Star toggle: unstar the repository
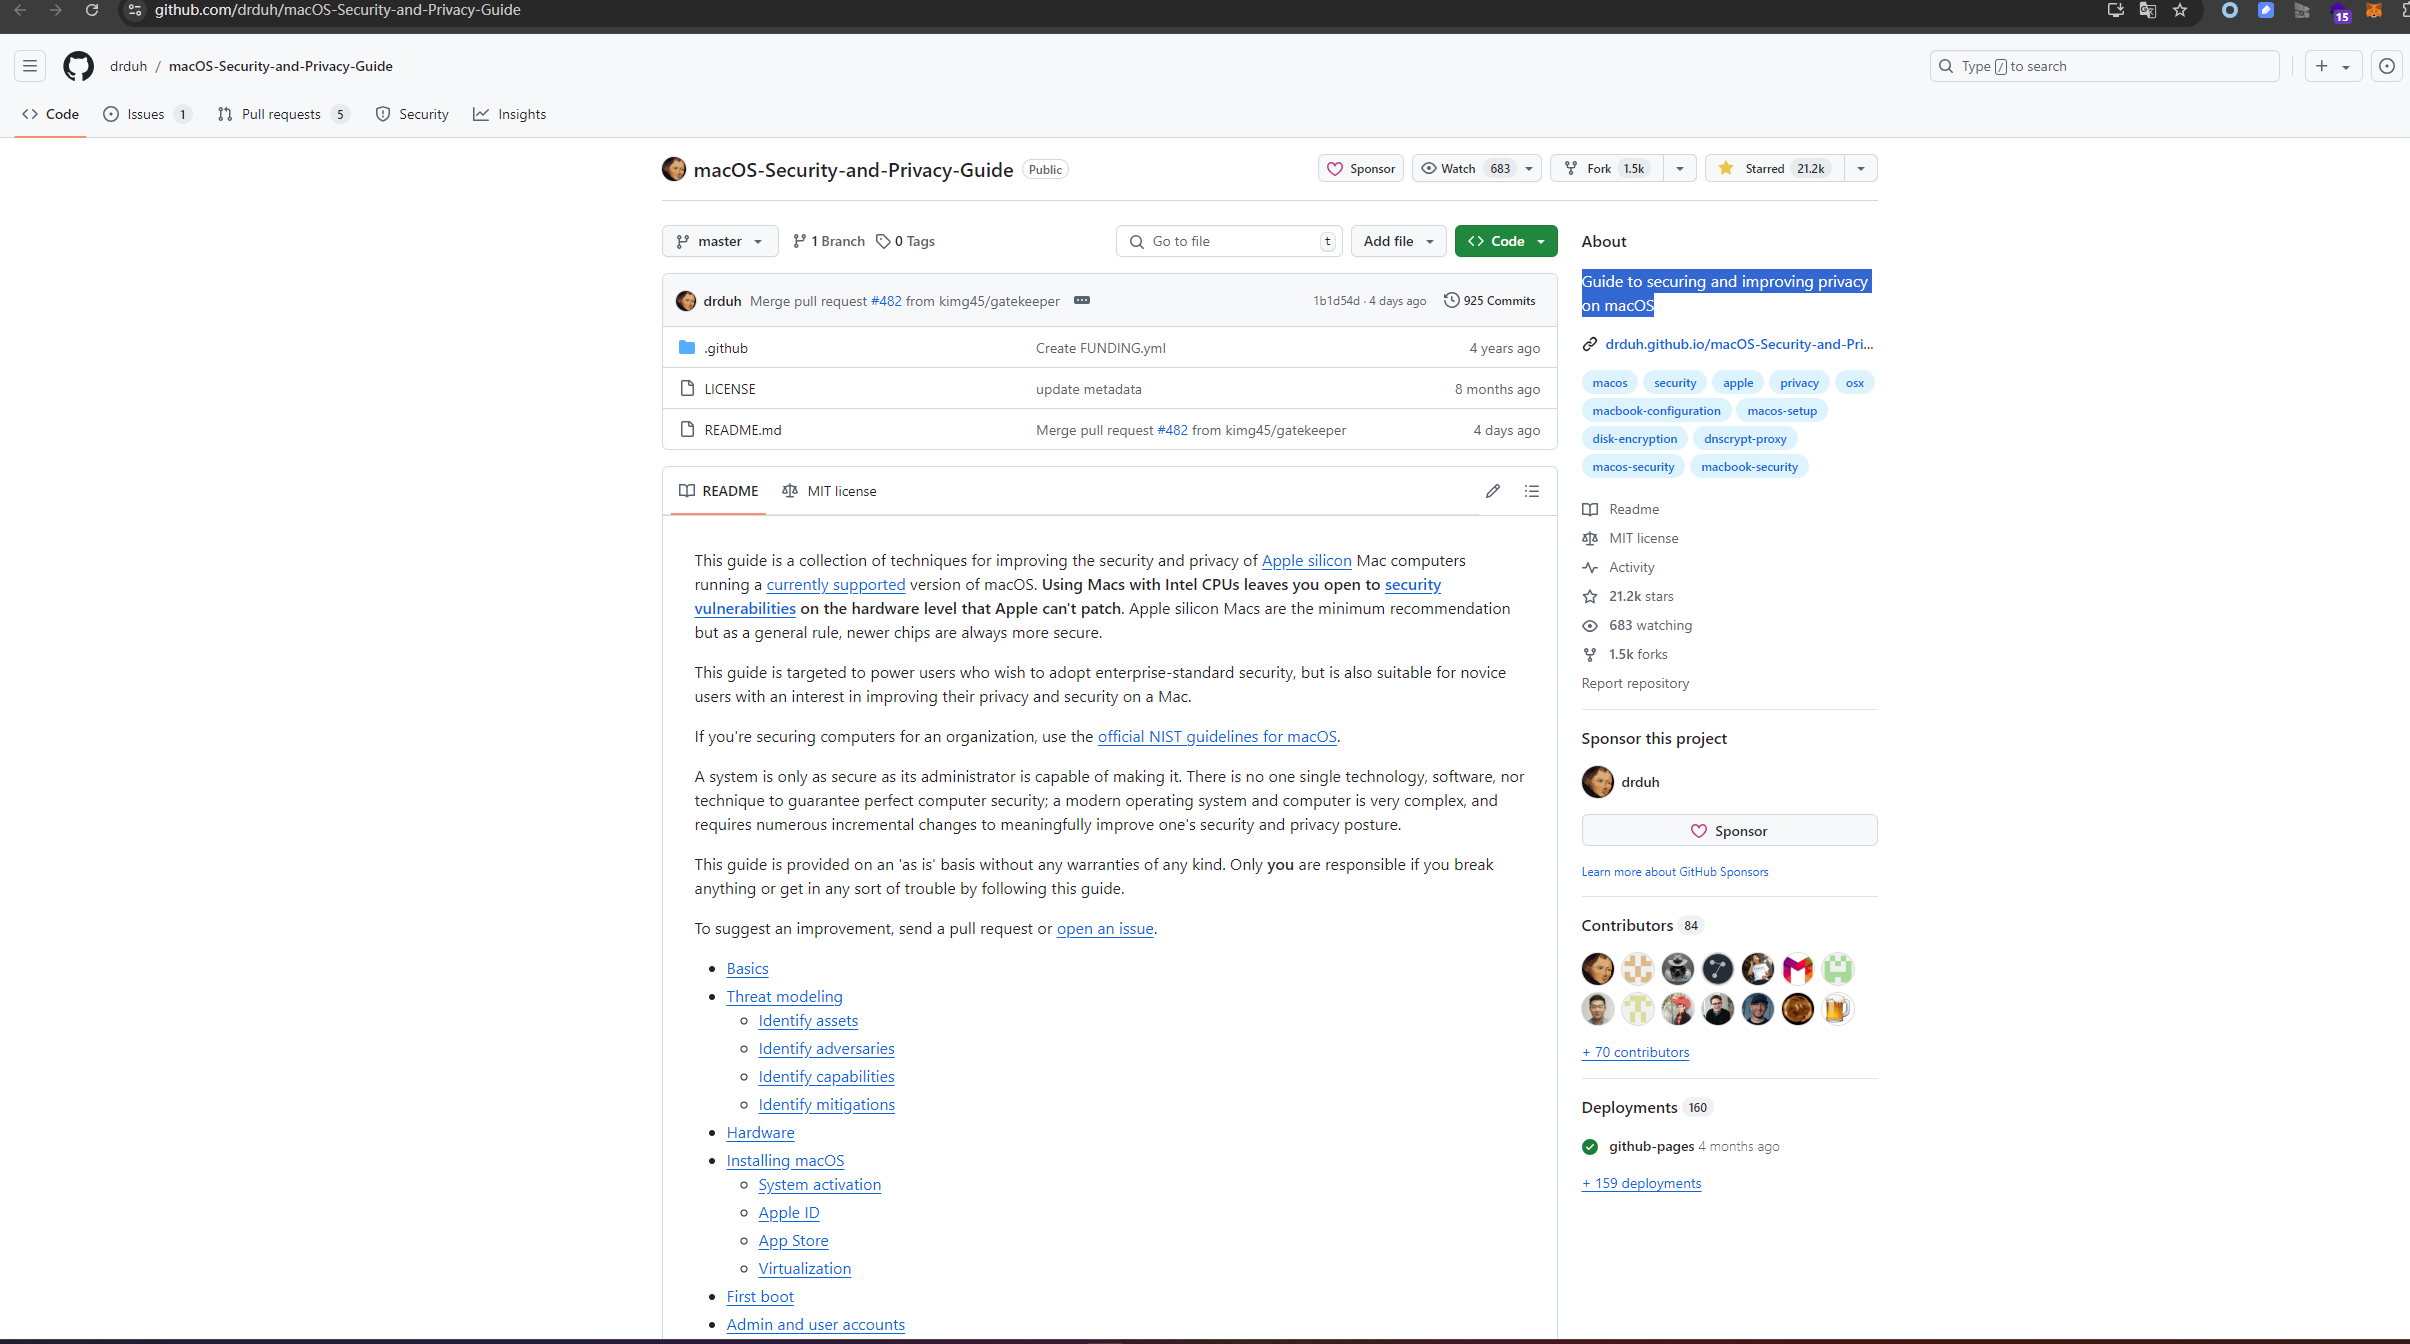The width and height of the screenshot is (2410, 1344). [1774, 168]
